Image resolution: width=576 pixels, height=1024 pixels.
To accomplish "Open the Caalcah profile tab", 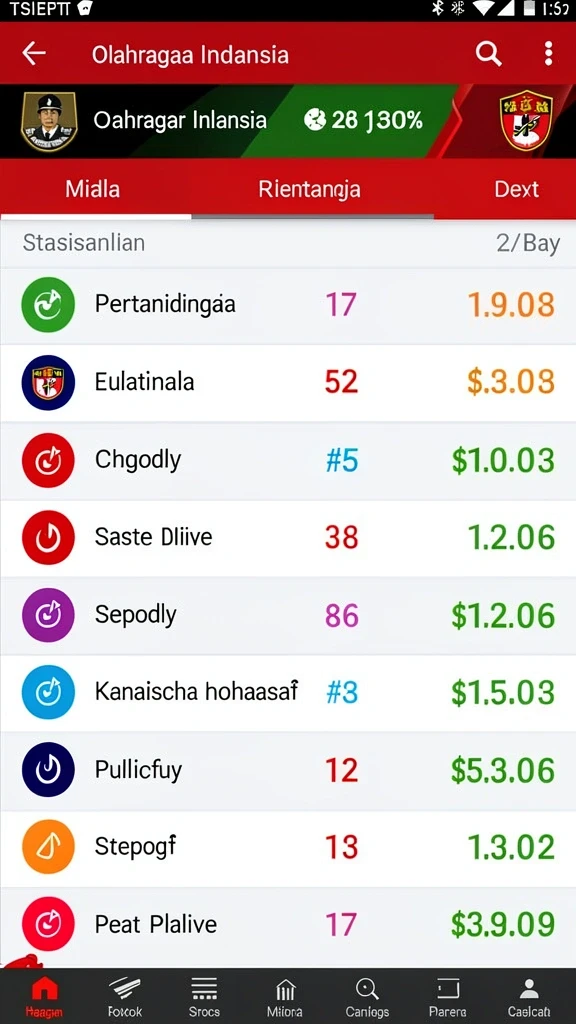I will (x=529, y=997).
